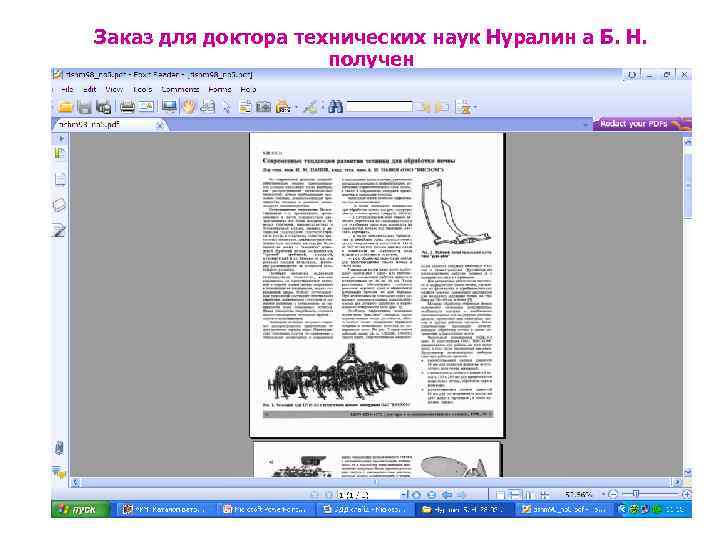The height and width of the screenshot is (540, 720).
Task: Open the Tools menu
Action: tap(142, 89)
